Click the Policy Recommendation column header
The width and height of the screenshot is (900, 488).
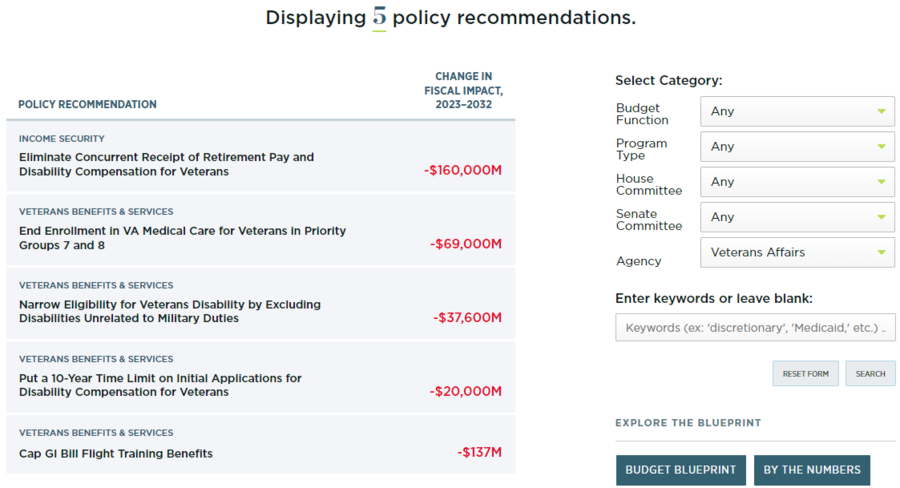tap(87, 104)
